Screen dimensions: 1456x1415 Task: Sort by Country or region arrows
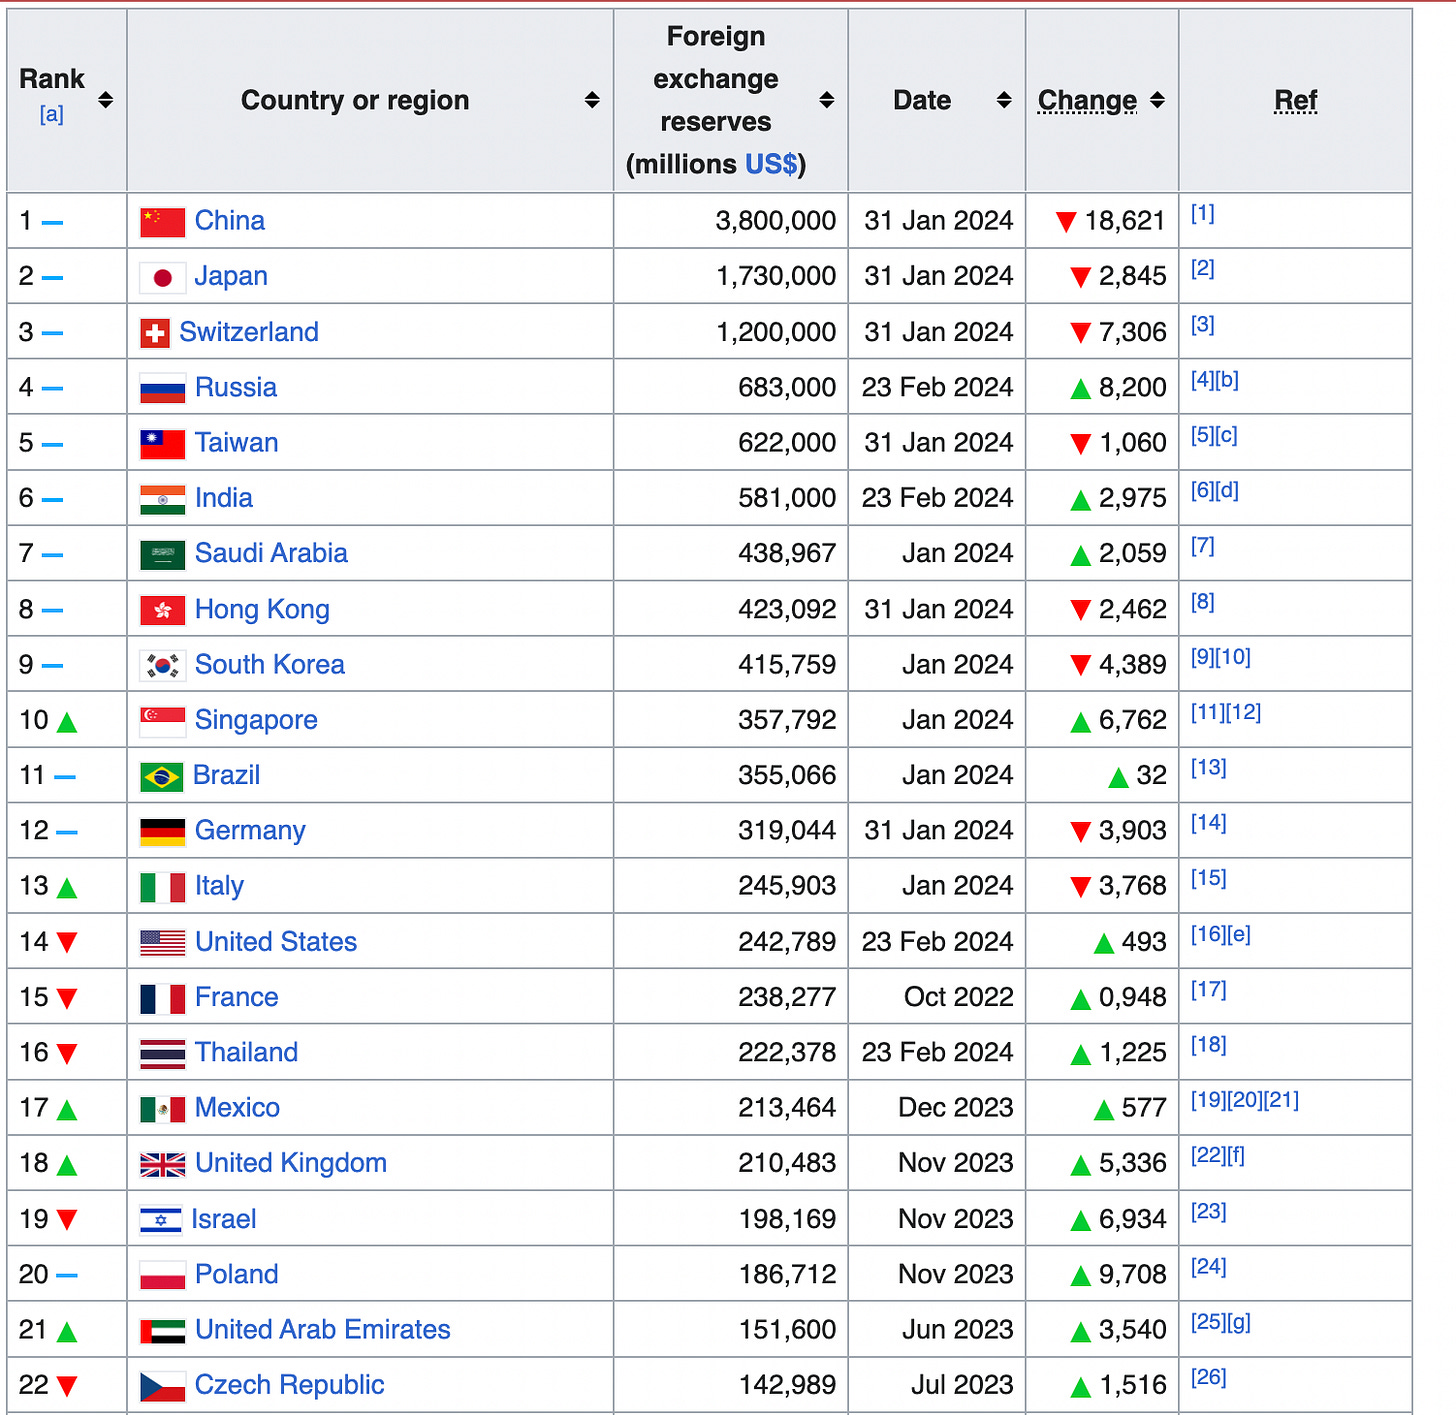592,100
